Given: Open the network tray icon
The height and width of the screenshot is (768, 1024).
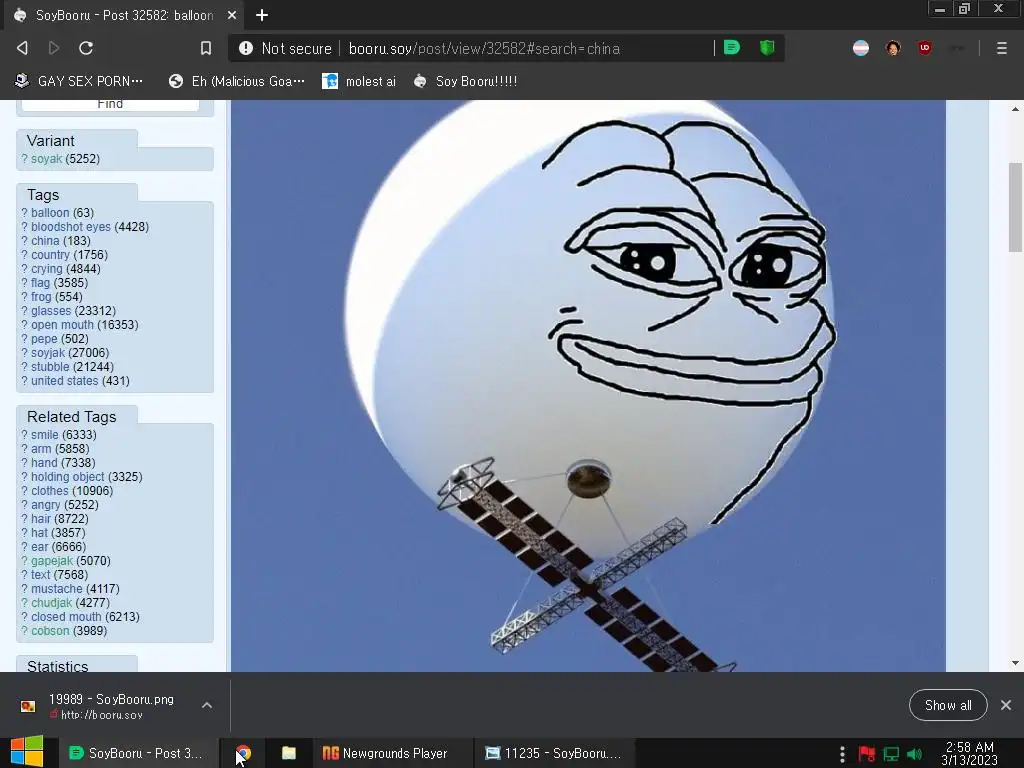Looking at the screenshot, I should (x=891, y=754).
